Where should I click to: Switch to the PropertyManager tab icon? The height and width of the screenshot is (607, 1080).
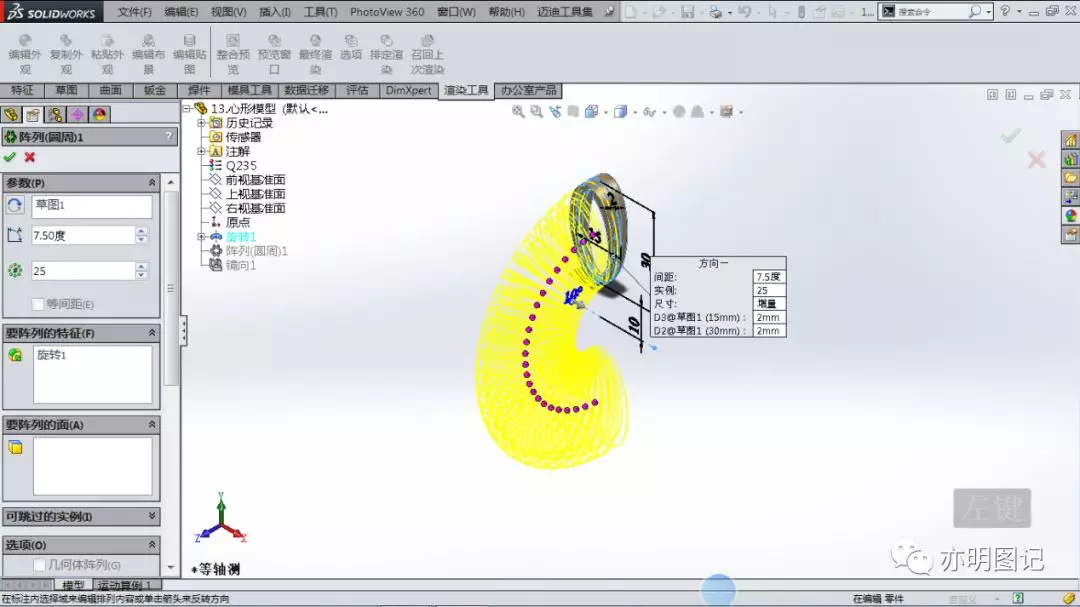(x=33, y=114)
